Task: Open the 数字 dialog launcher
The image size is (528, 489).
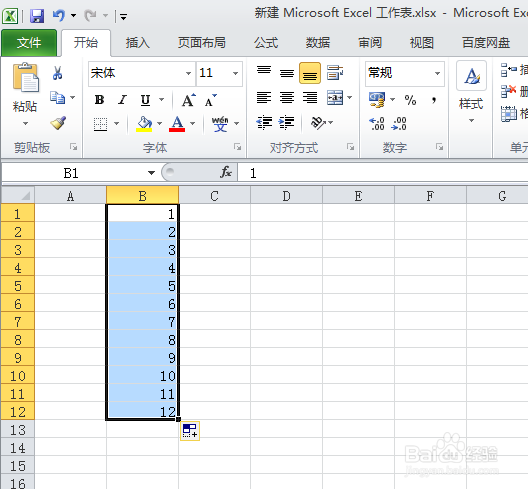Action: point(439,147)
